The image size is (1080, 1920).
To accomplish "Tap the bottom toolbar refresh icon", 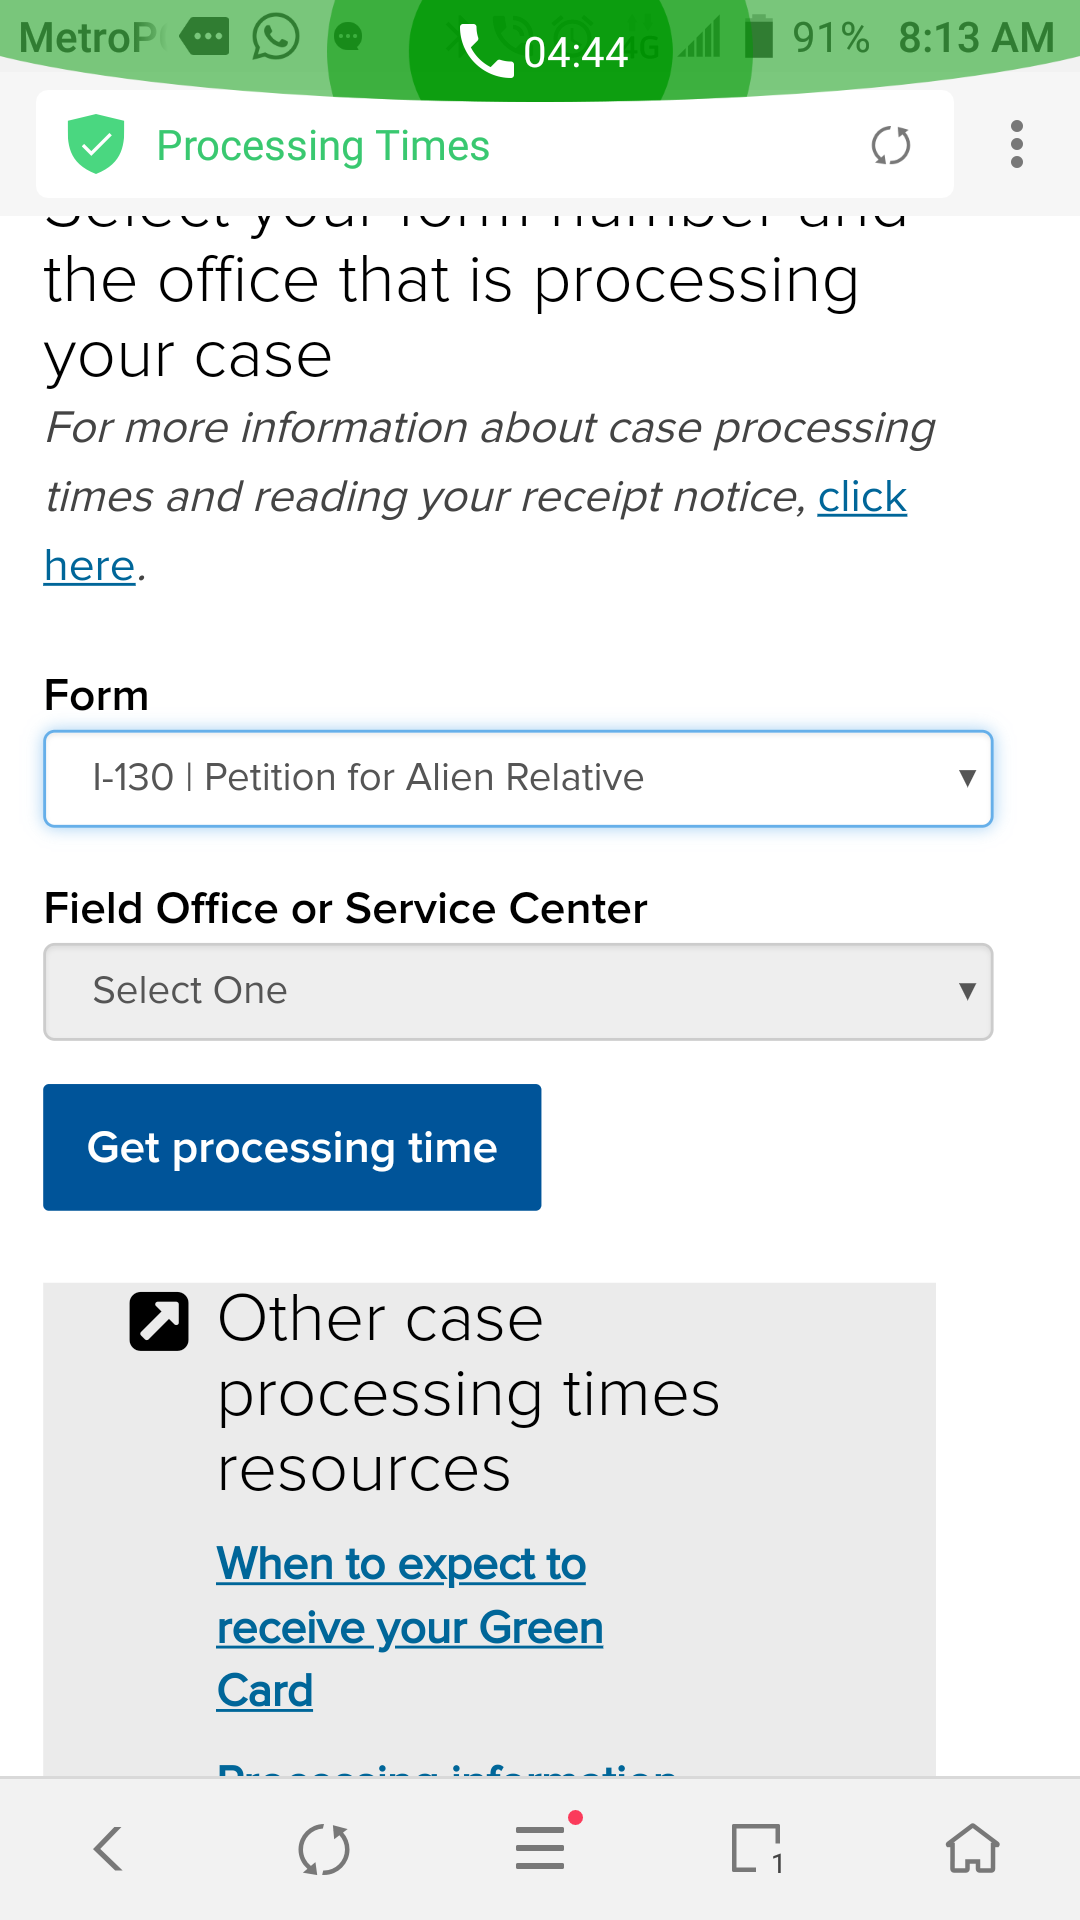I will coord(324,1849).
